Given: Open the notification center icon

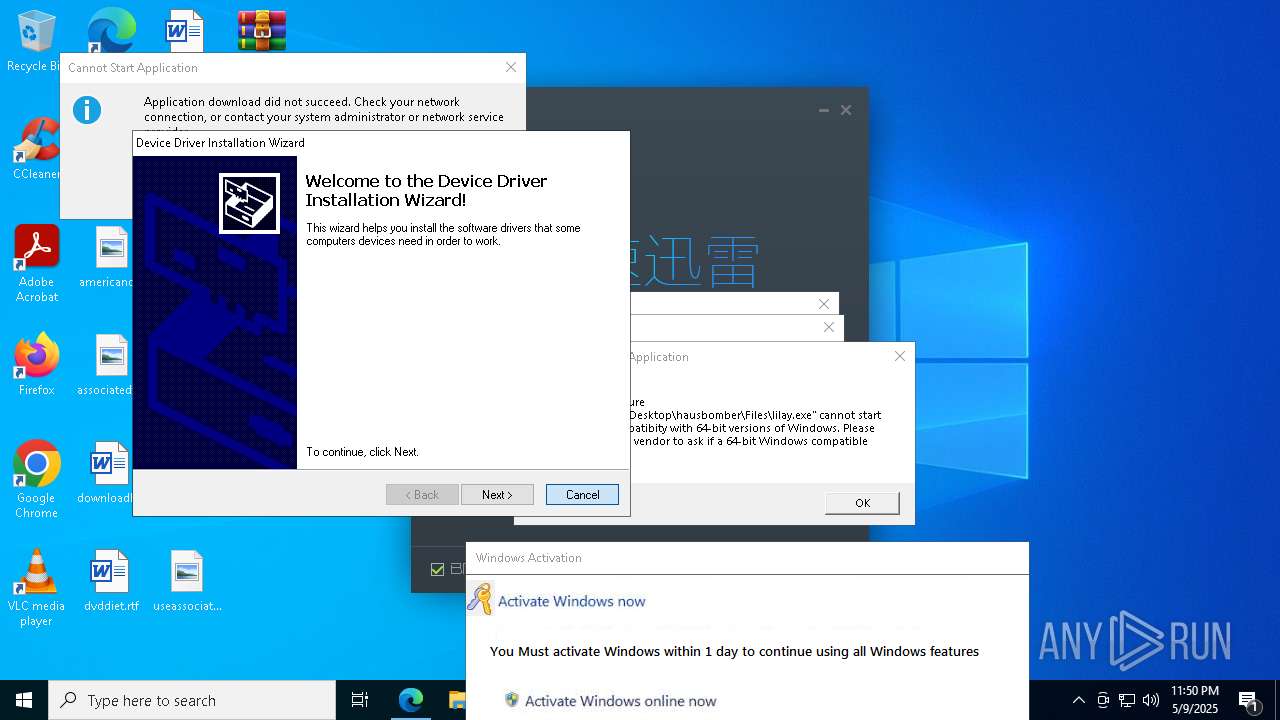Looking at the screenshot, I should coord(1248,700).
